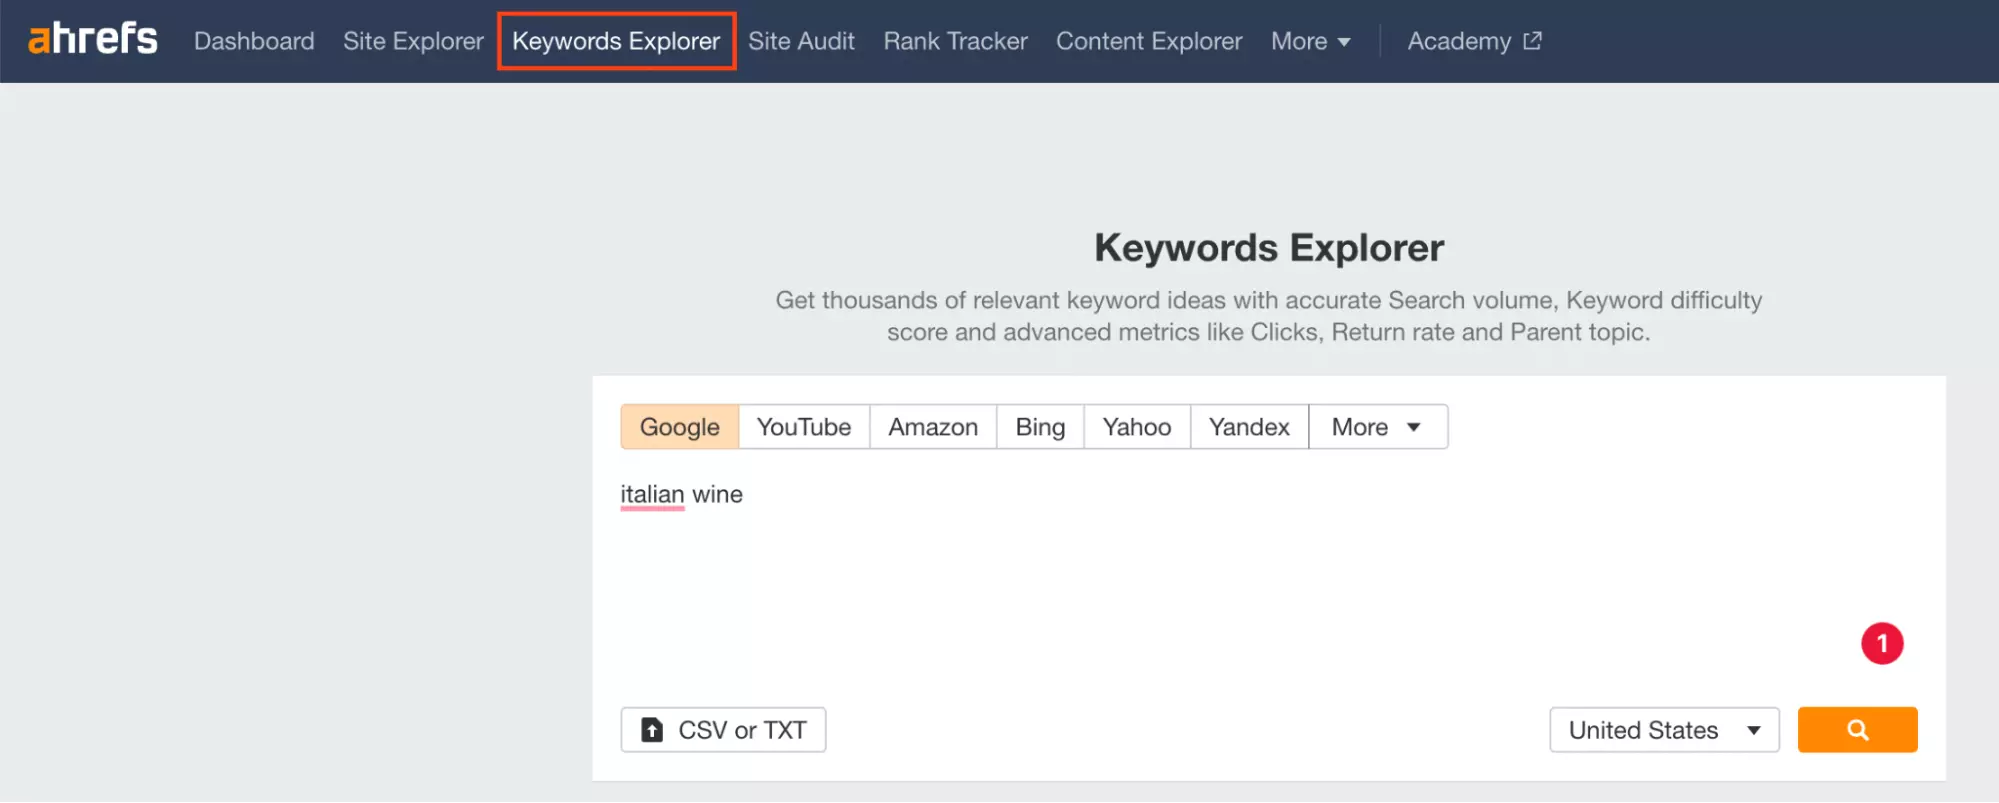The image size is (1999, 803).
Task: Click into the keyword text area with italian wine
Action: 1268,580
